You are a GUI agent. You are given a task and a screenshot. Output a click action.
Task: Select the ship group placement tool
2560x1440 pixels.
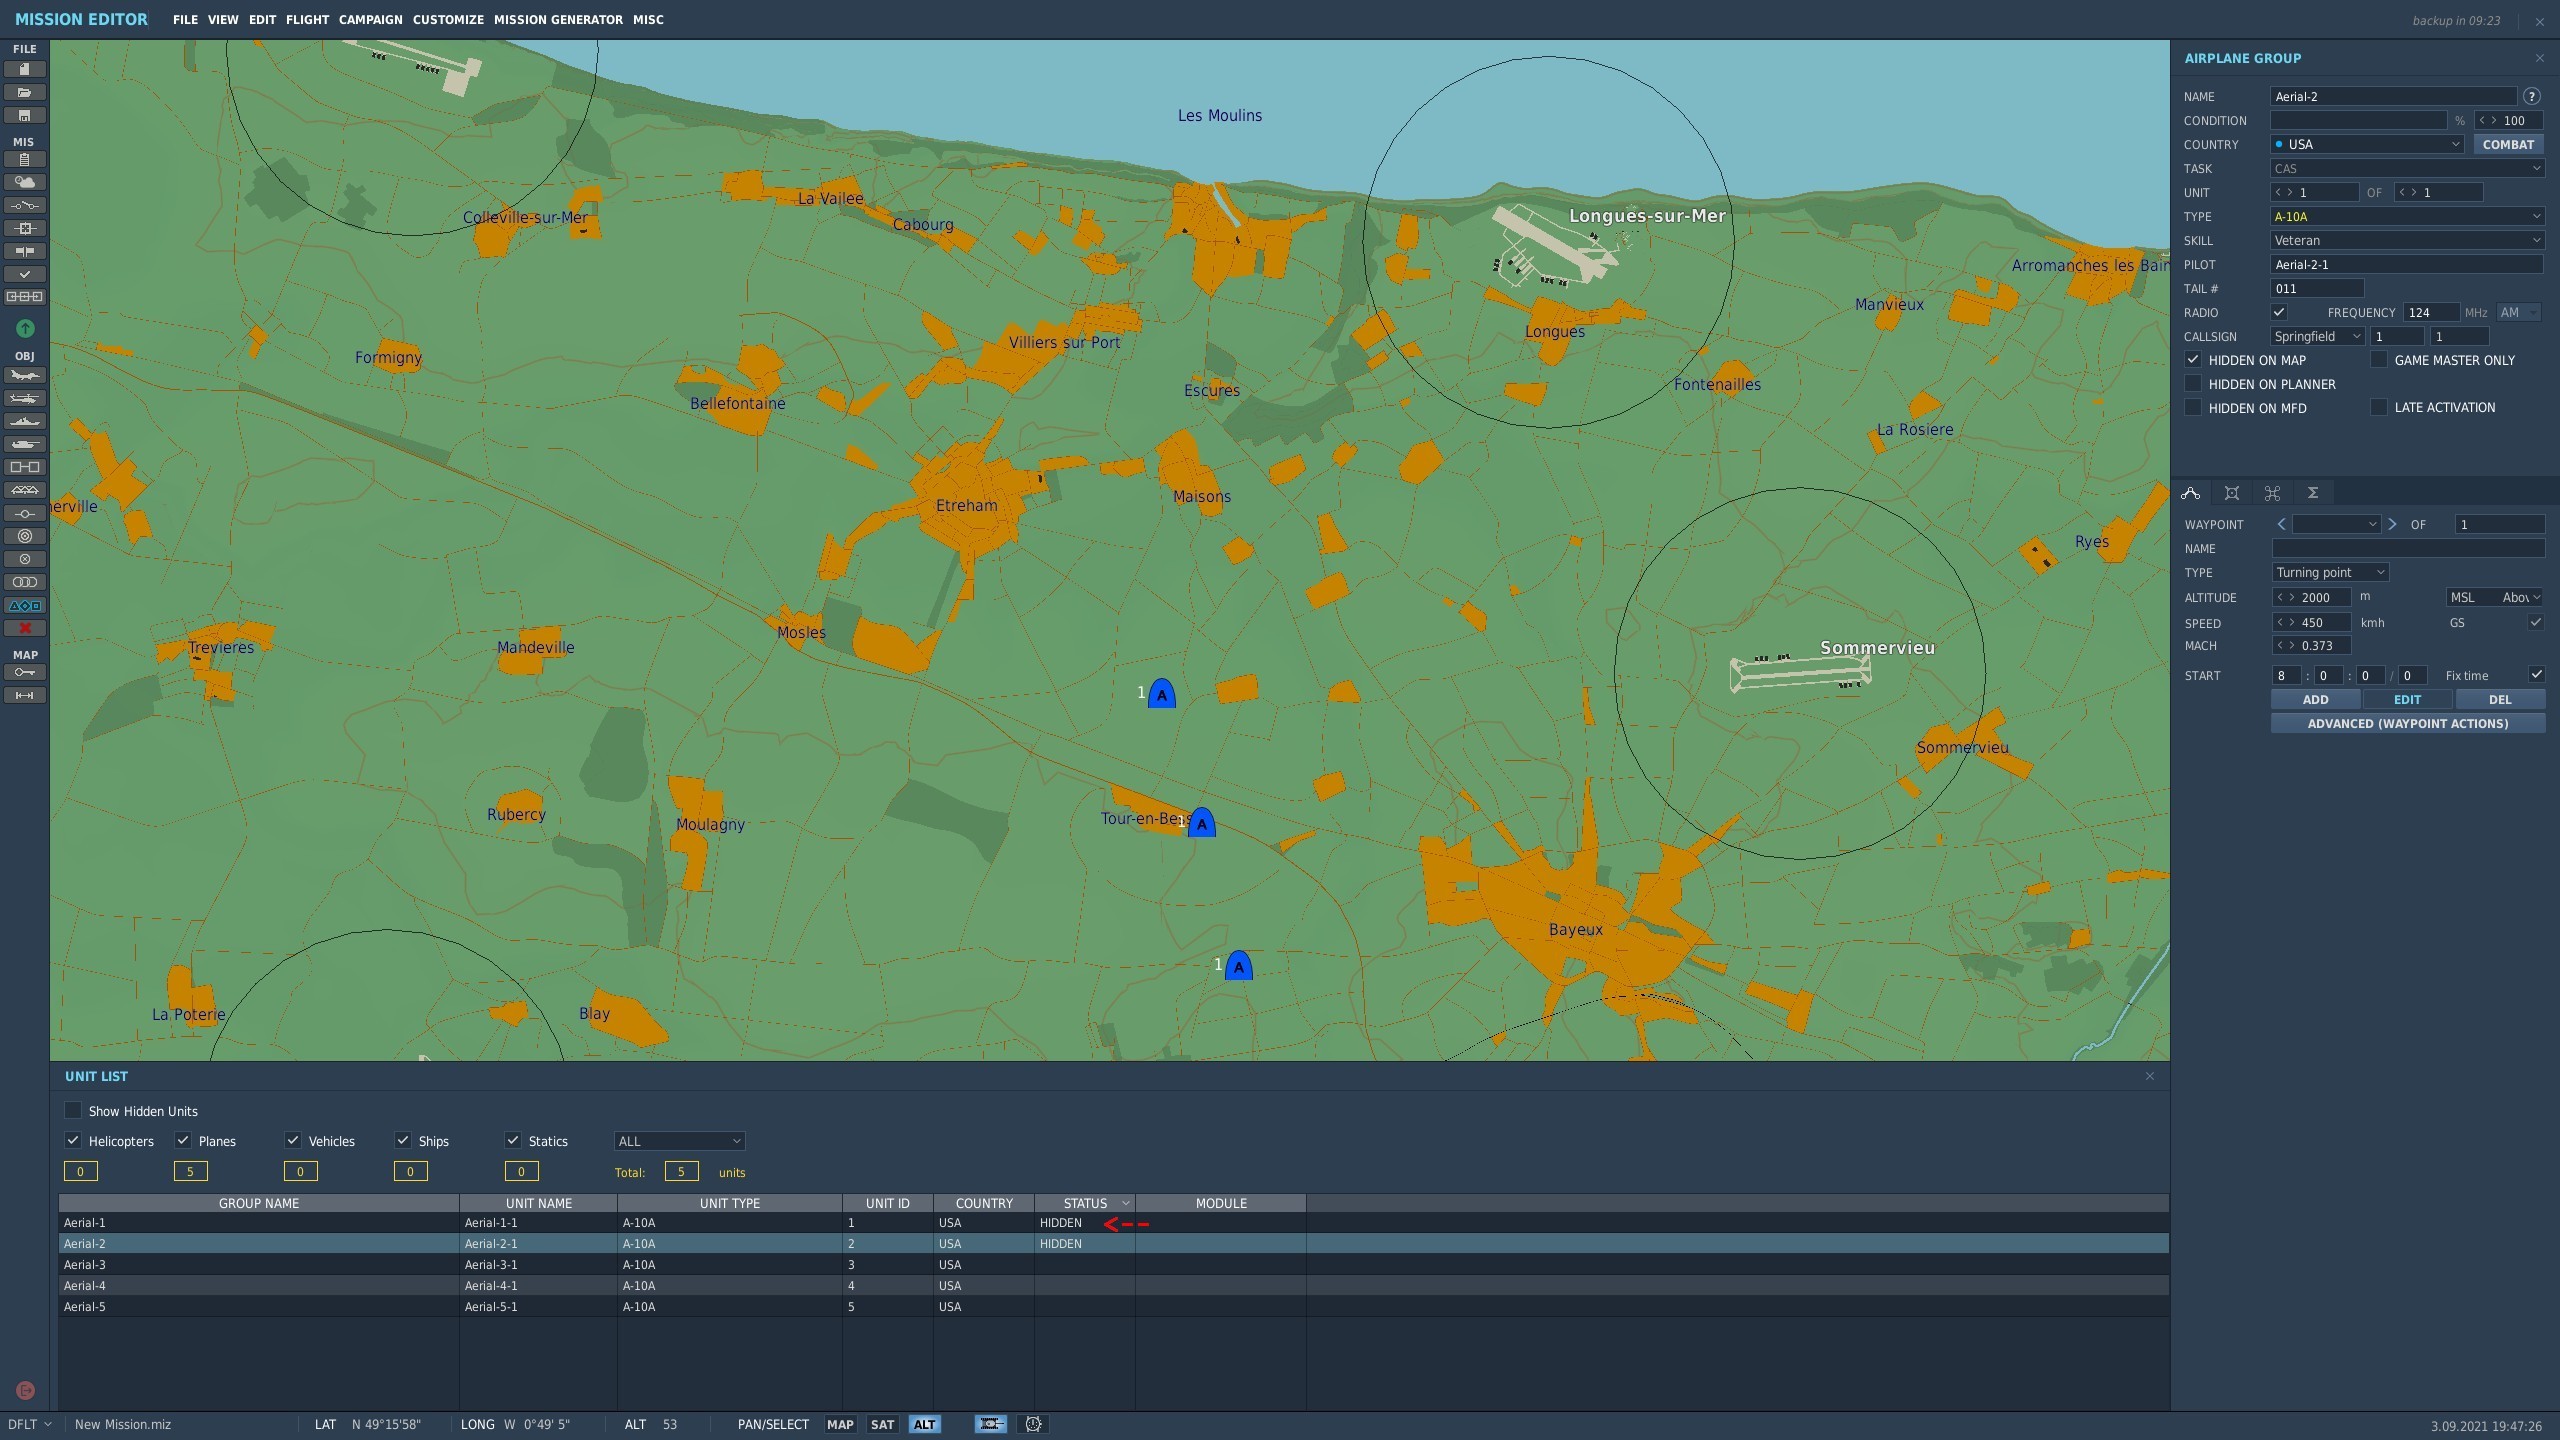pyautogui.click(x=25, y=421)
